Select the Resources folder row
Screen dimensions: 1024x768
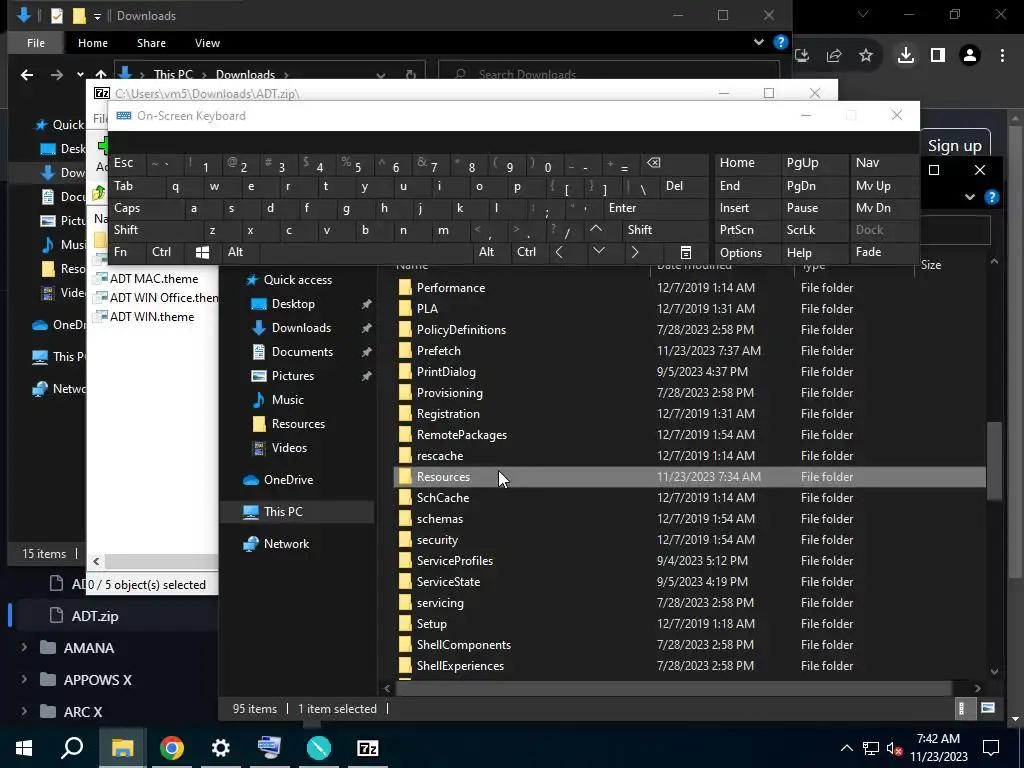(x=690, y=477)
